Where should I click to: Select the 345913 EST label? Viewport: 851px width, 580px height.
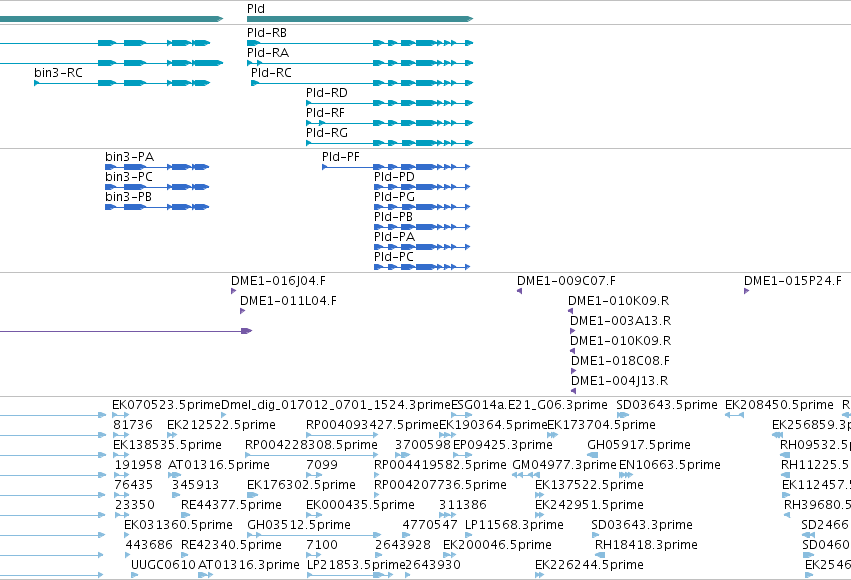click(195, 486)
